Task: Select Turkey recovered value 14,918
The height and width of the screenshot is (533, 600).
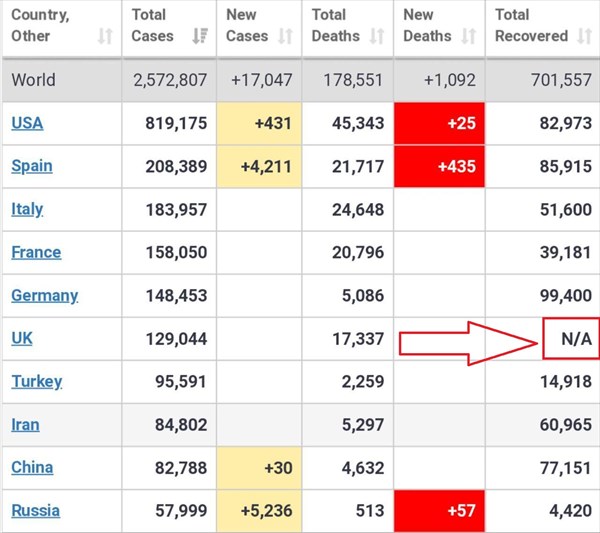Action: pyautogui.click(x=566, y=382)
